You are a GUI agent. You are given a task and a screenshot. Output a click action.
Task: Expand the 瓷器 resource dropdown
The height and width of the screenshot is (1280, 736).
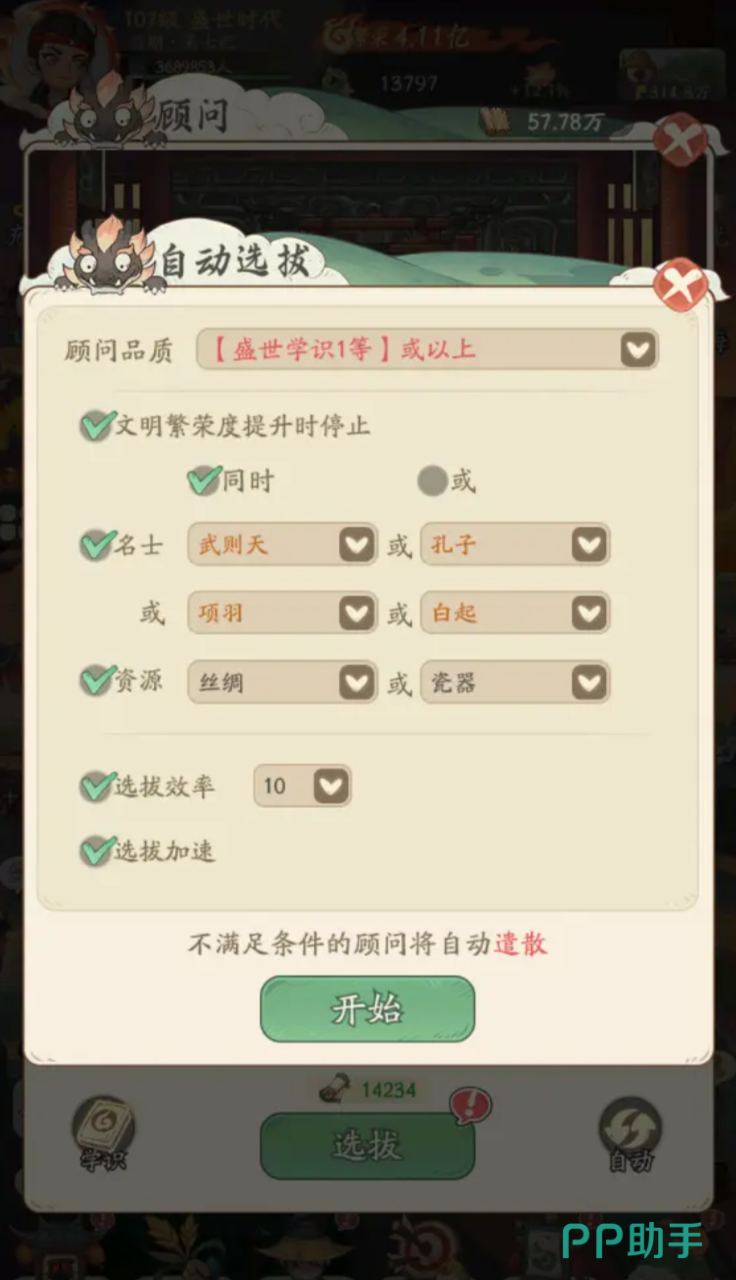click(x=515, y=682)
